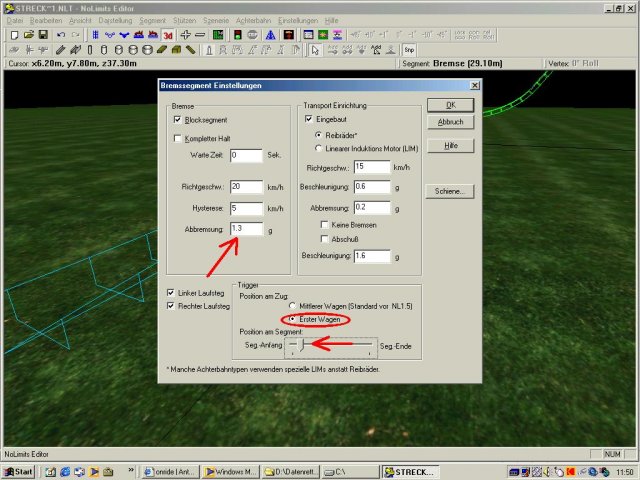Select the widest cylinder support tube icon
640x480 pixels.
coord(147,50)
